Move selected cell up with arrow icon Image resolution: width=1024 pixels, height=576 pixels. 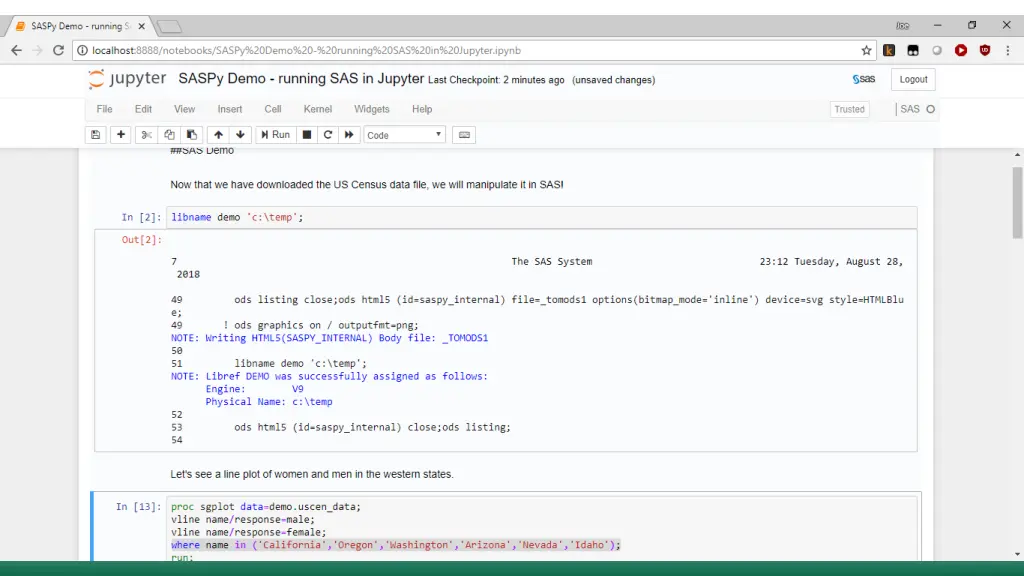coord(218,135)
